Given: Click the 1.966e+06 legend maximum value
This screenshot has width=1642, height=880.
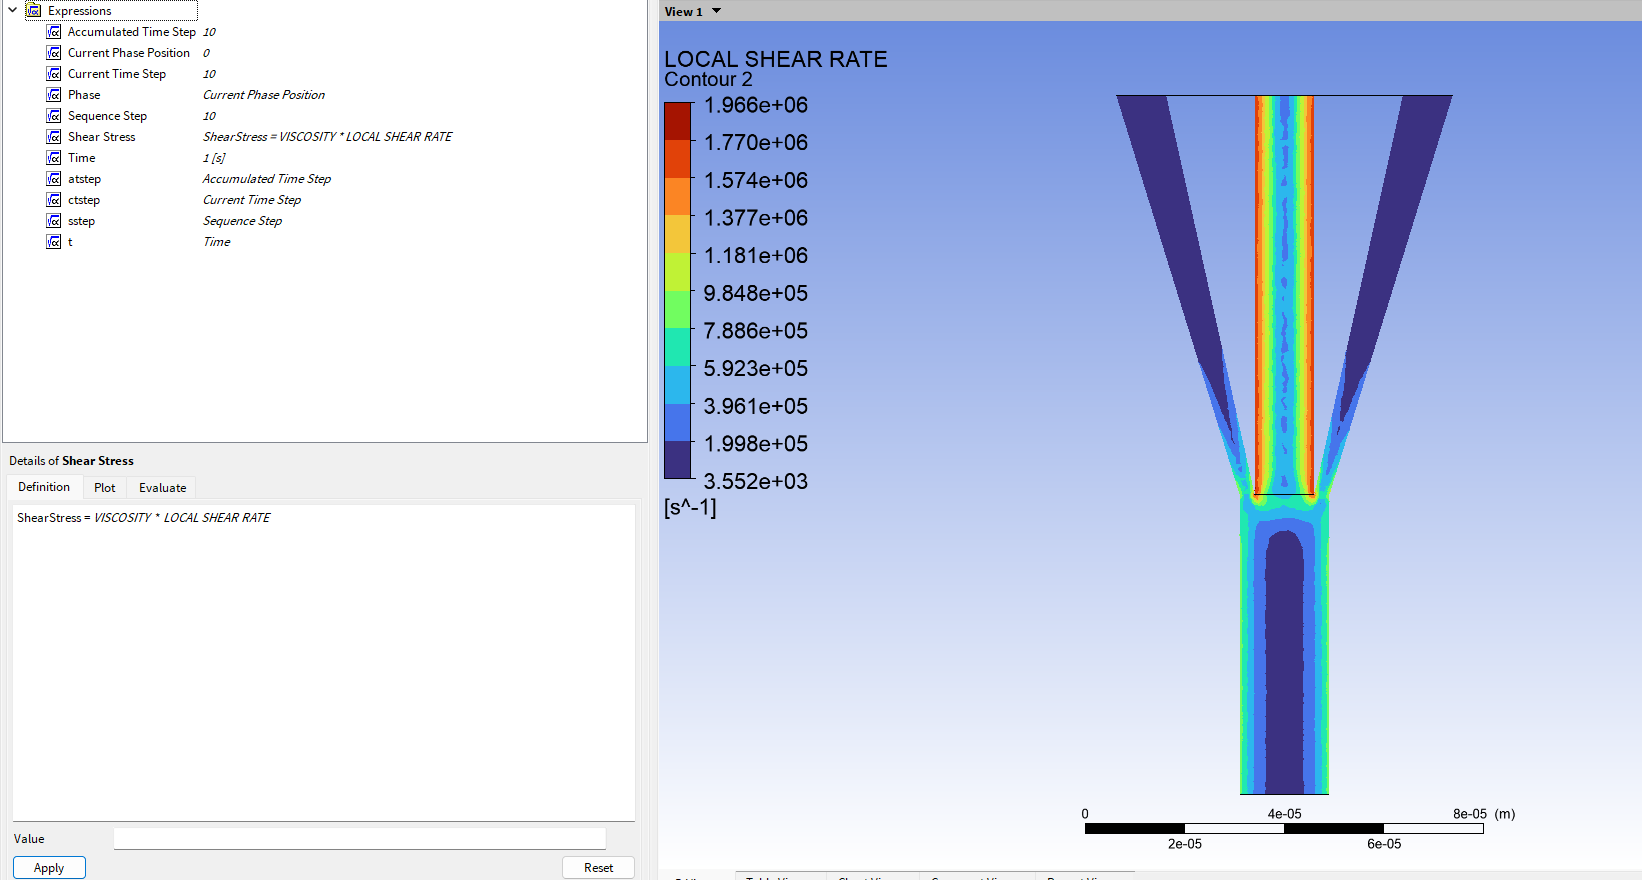Looking at the screenshot, I should pyautogui.click(x=756, y=105).
